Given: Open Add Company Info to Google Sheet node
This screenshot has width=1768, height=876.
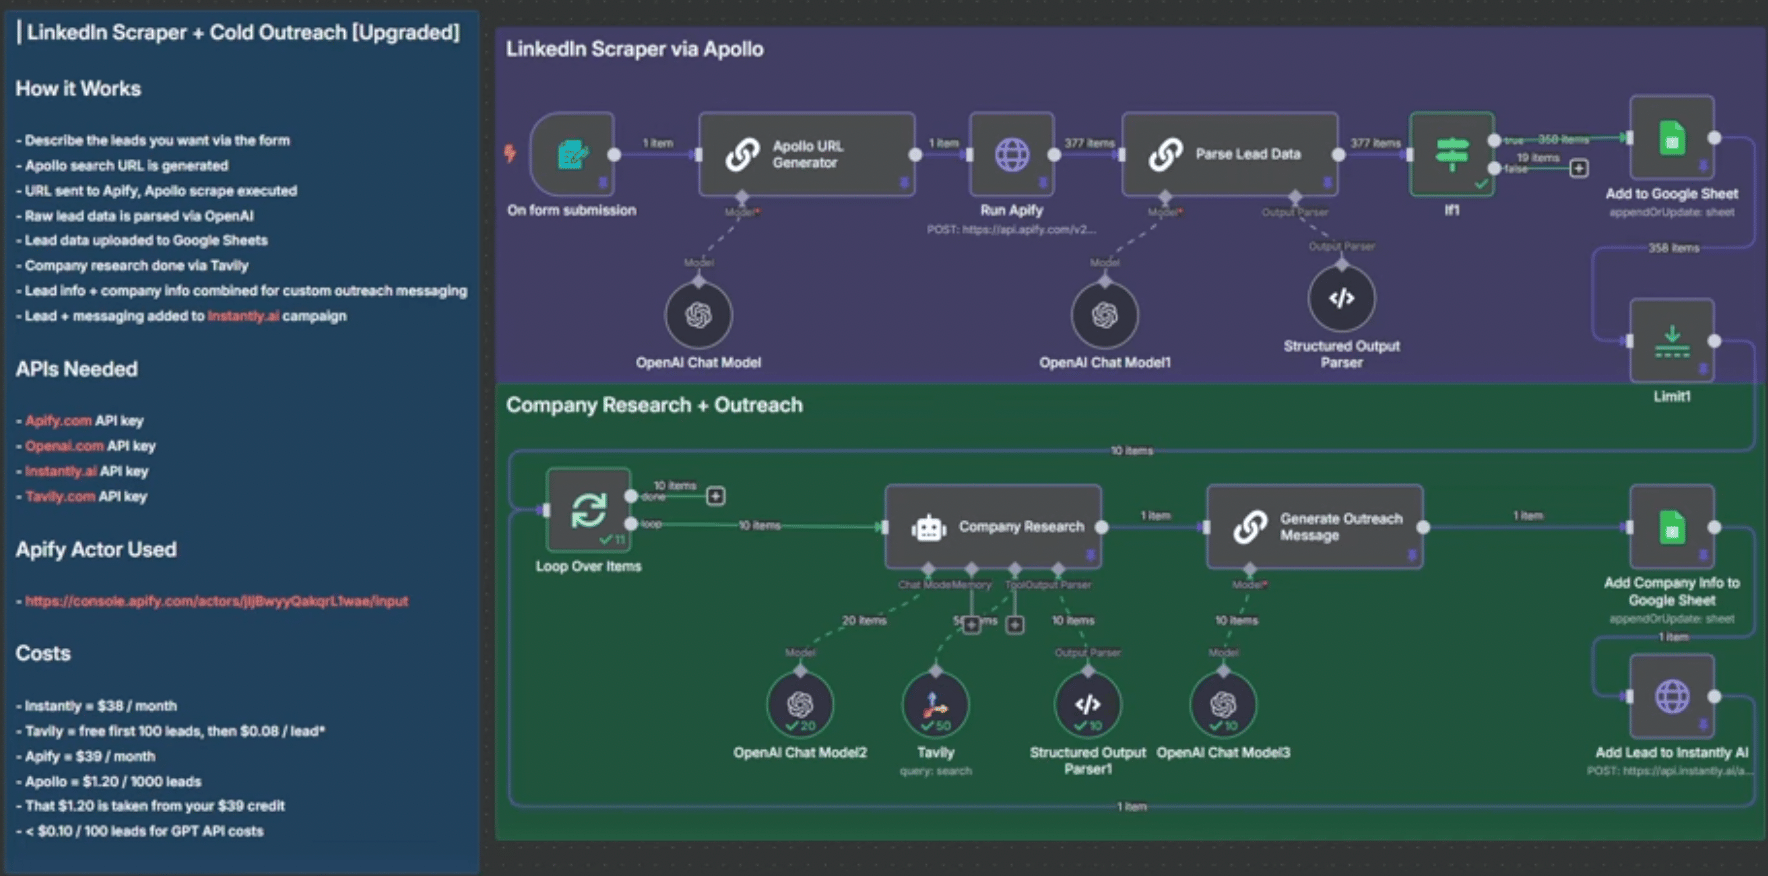Looking at the screenshot, I should pyautogui.click(x=1672, y=526).
